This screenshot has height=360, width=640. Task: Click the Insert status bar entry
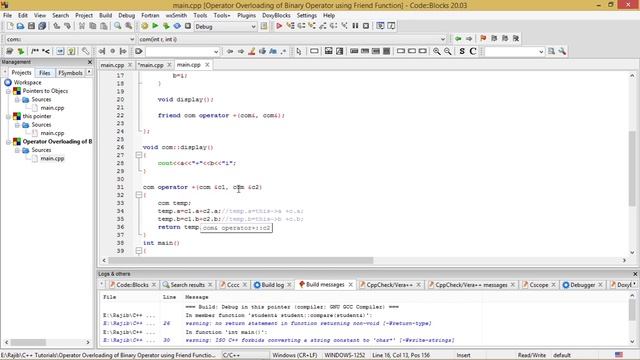click(x=463, y=355)
